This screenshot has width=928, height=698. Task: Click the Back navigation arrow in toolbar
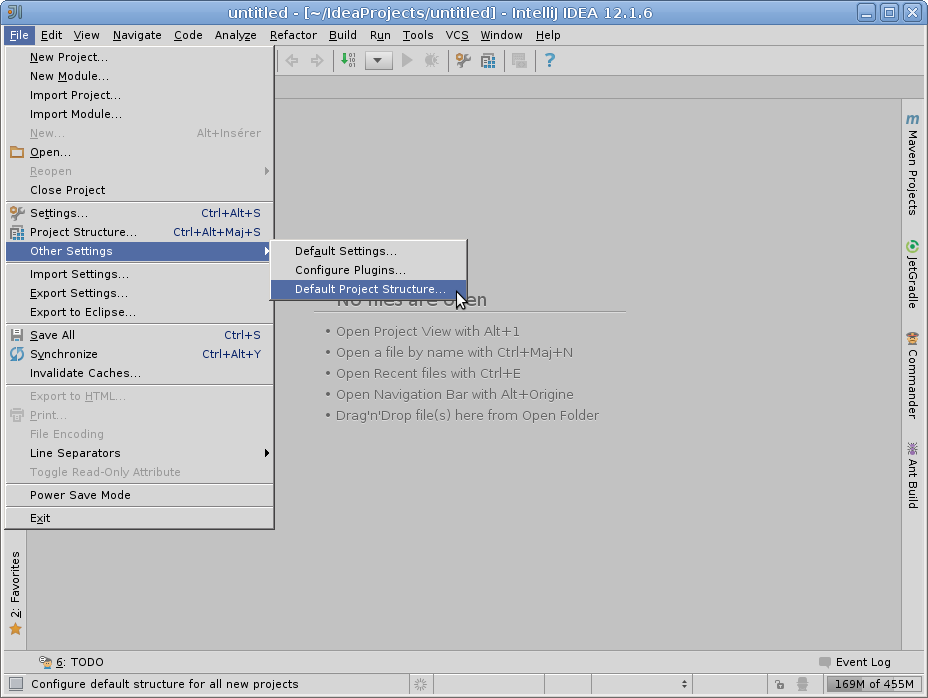[x=292, y=60]
